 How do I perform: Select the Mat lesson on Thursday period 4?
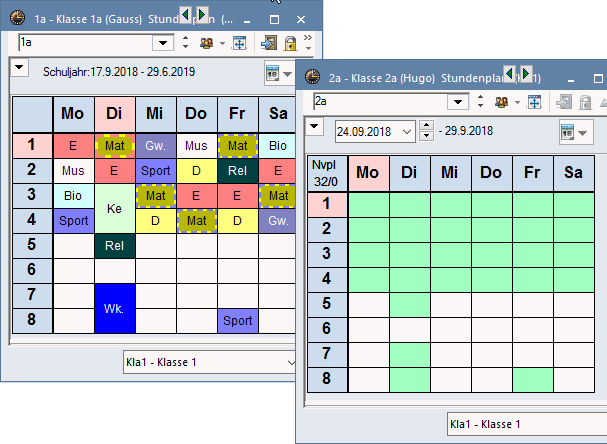point(197,221)
